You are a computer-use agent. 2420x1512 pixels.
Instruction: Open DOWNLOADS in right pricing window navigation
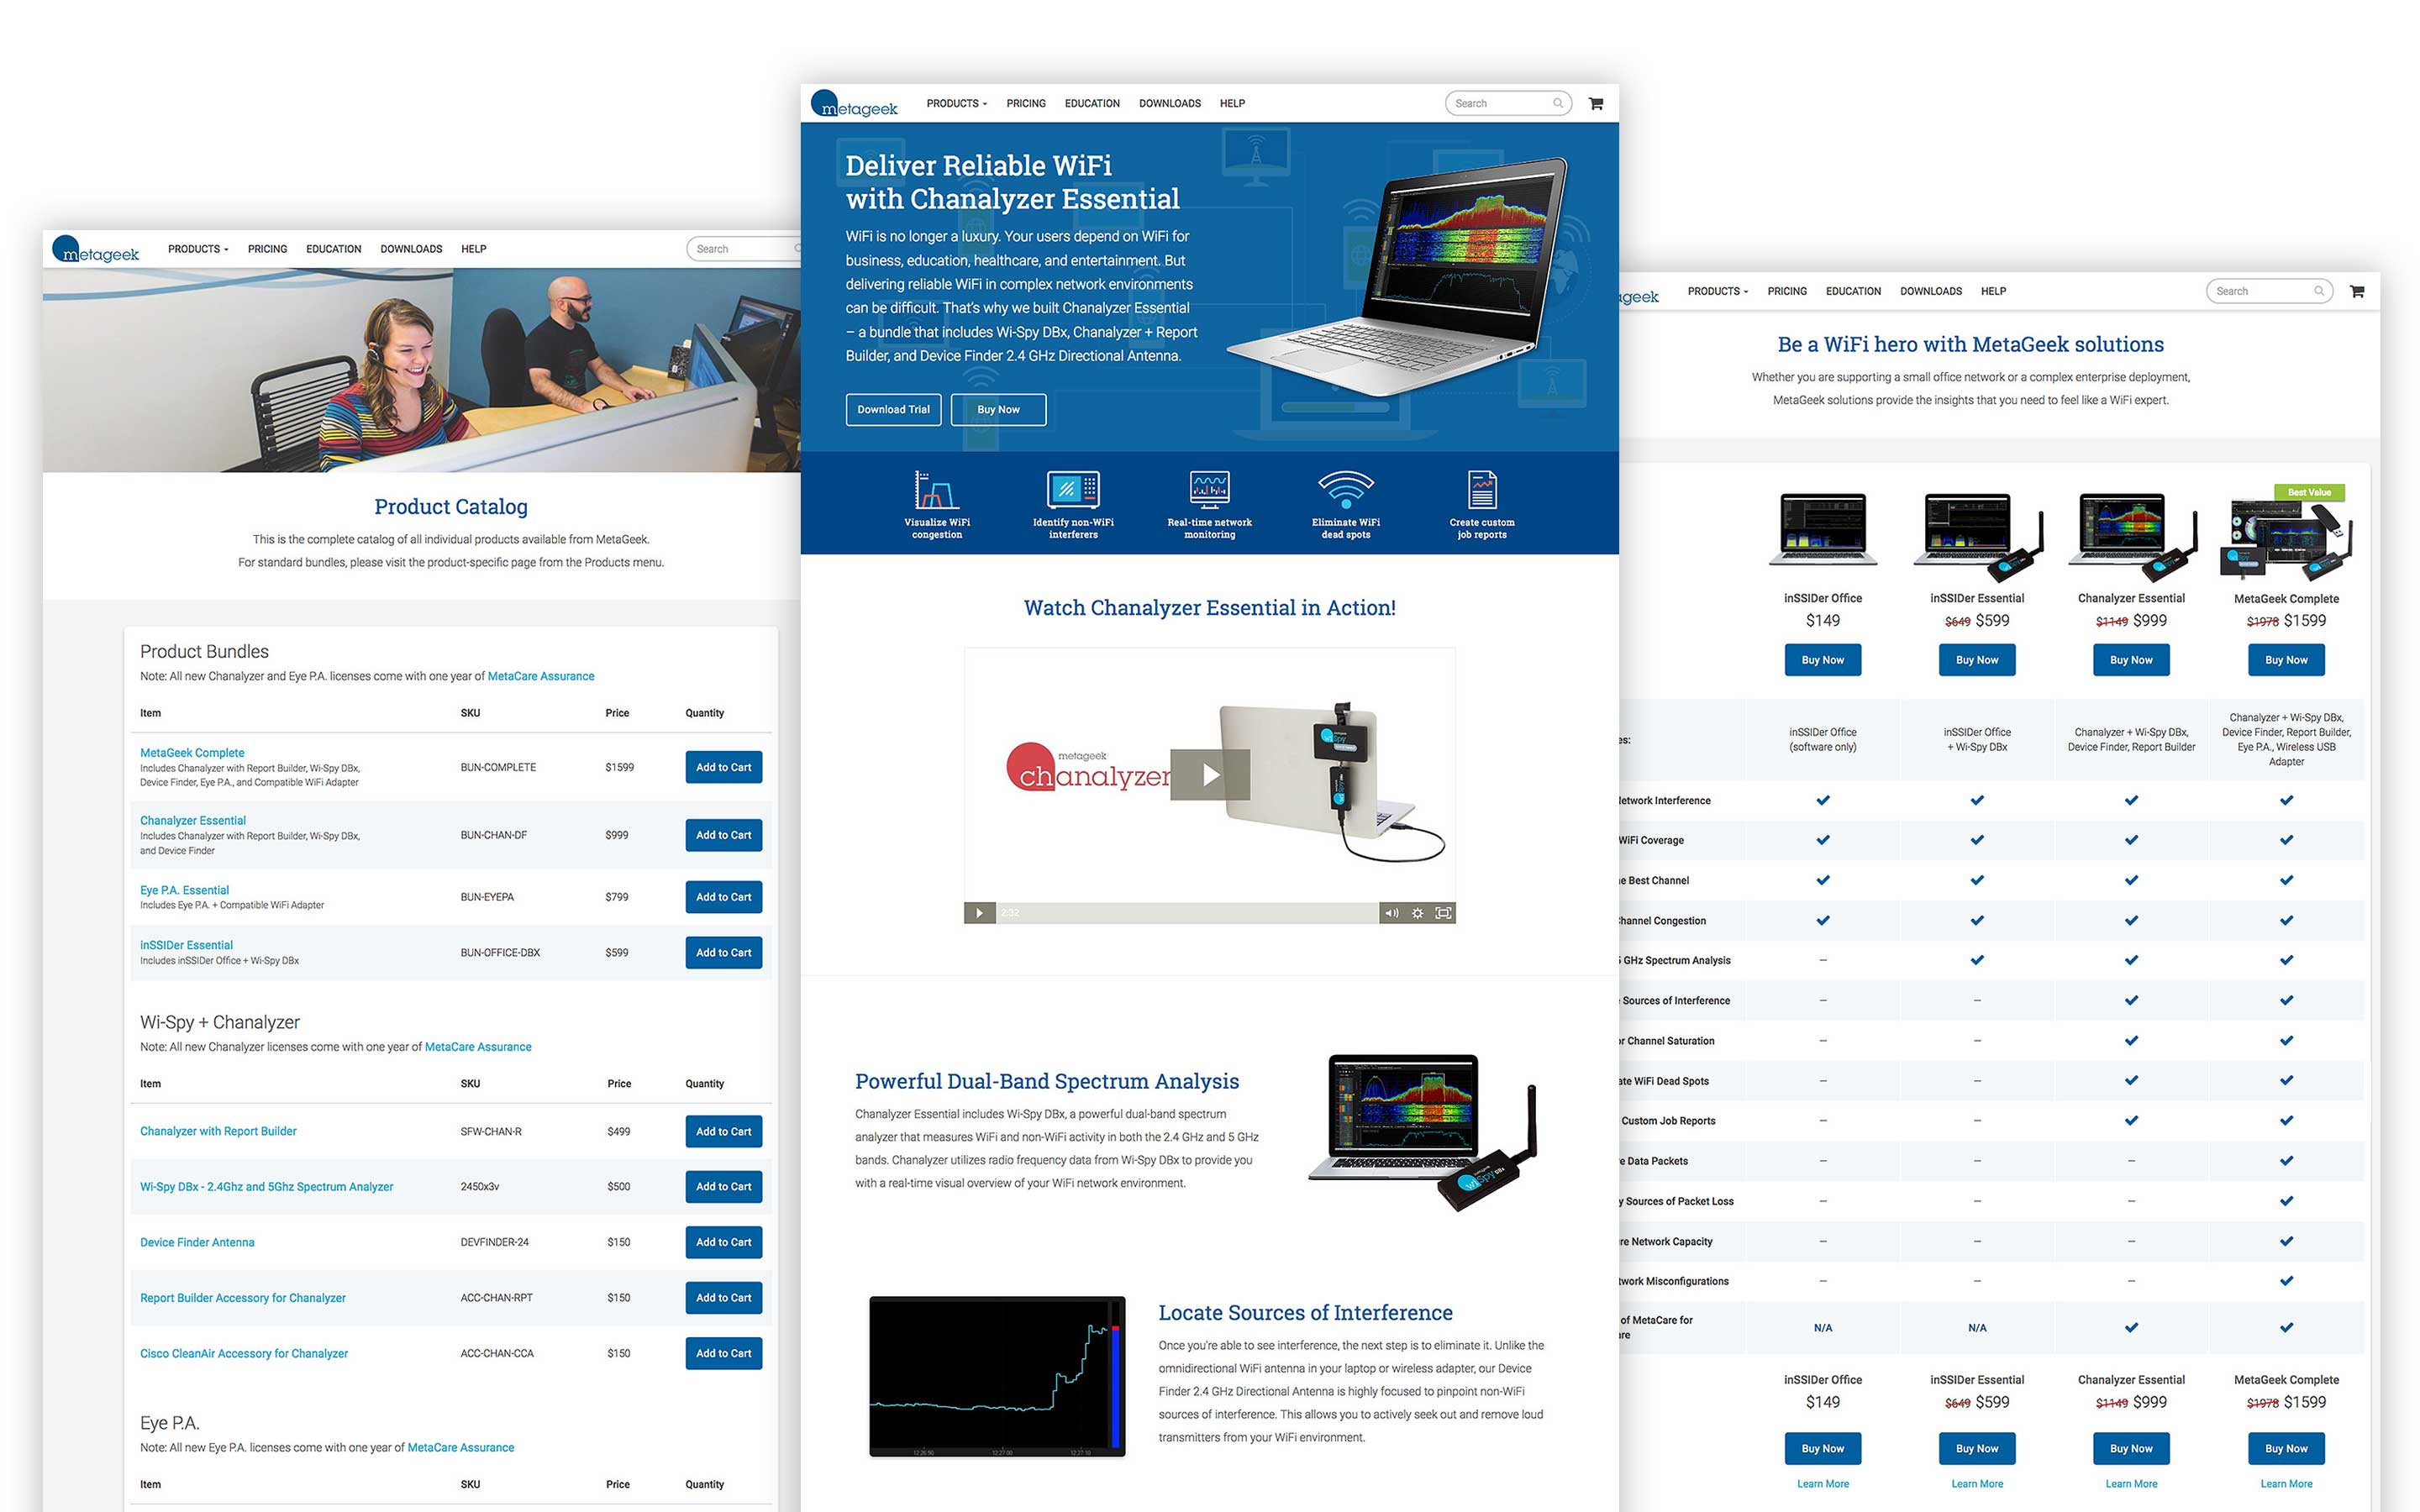(x=1931, y=291)
